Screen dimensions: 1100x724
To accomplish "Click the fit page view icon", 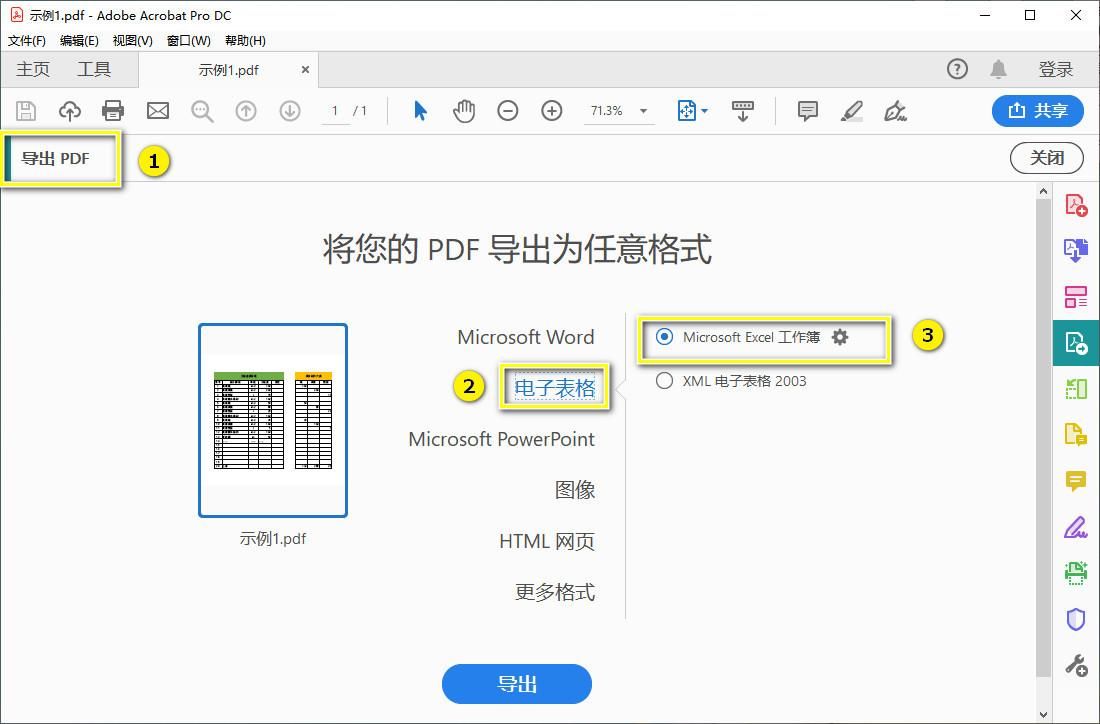I will (x=686, y=111).
